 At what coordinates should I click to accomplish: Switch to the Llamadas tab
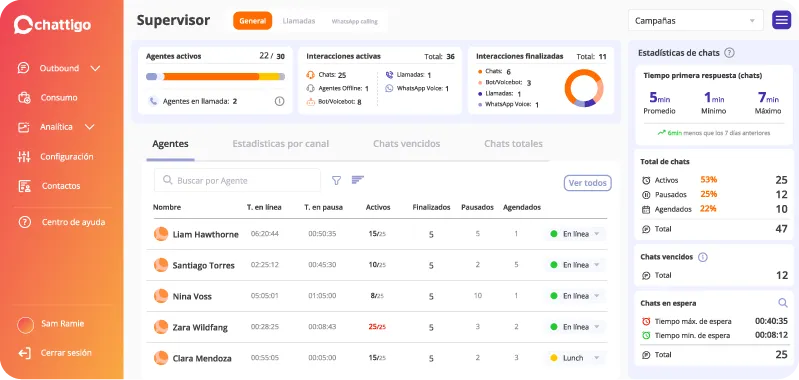[x=299, y=21]
